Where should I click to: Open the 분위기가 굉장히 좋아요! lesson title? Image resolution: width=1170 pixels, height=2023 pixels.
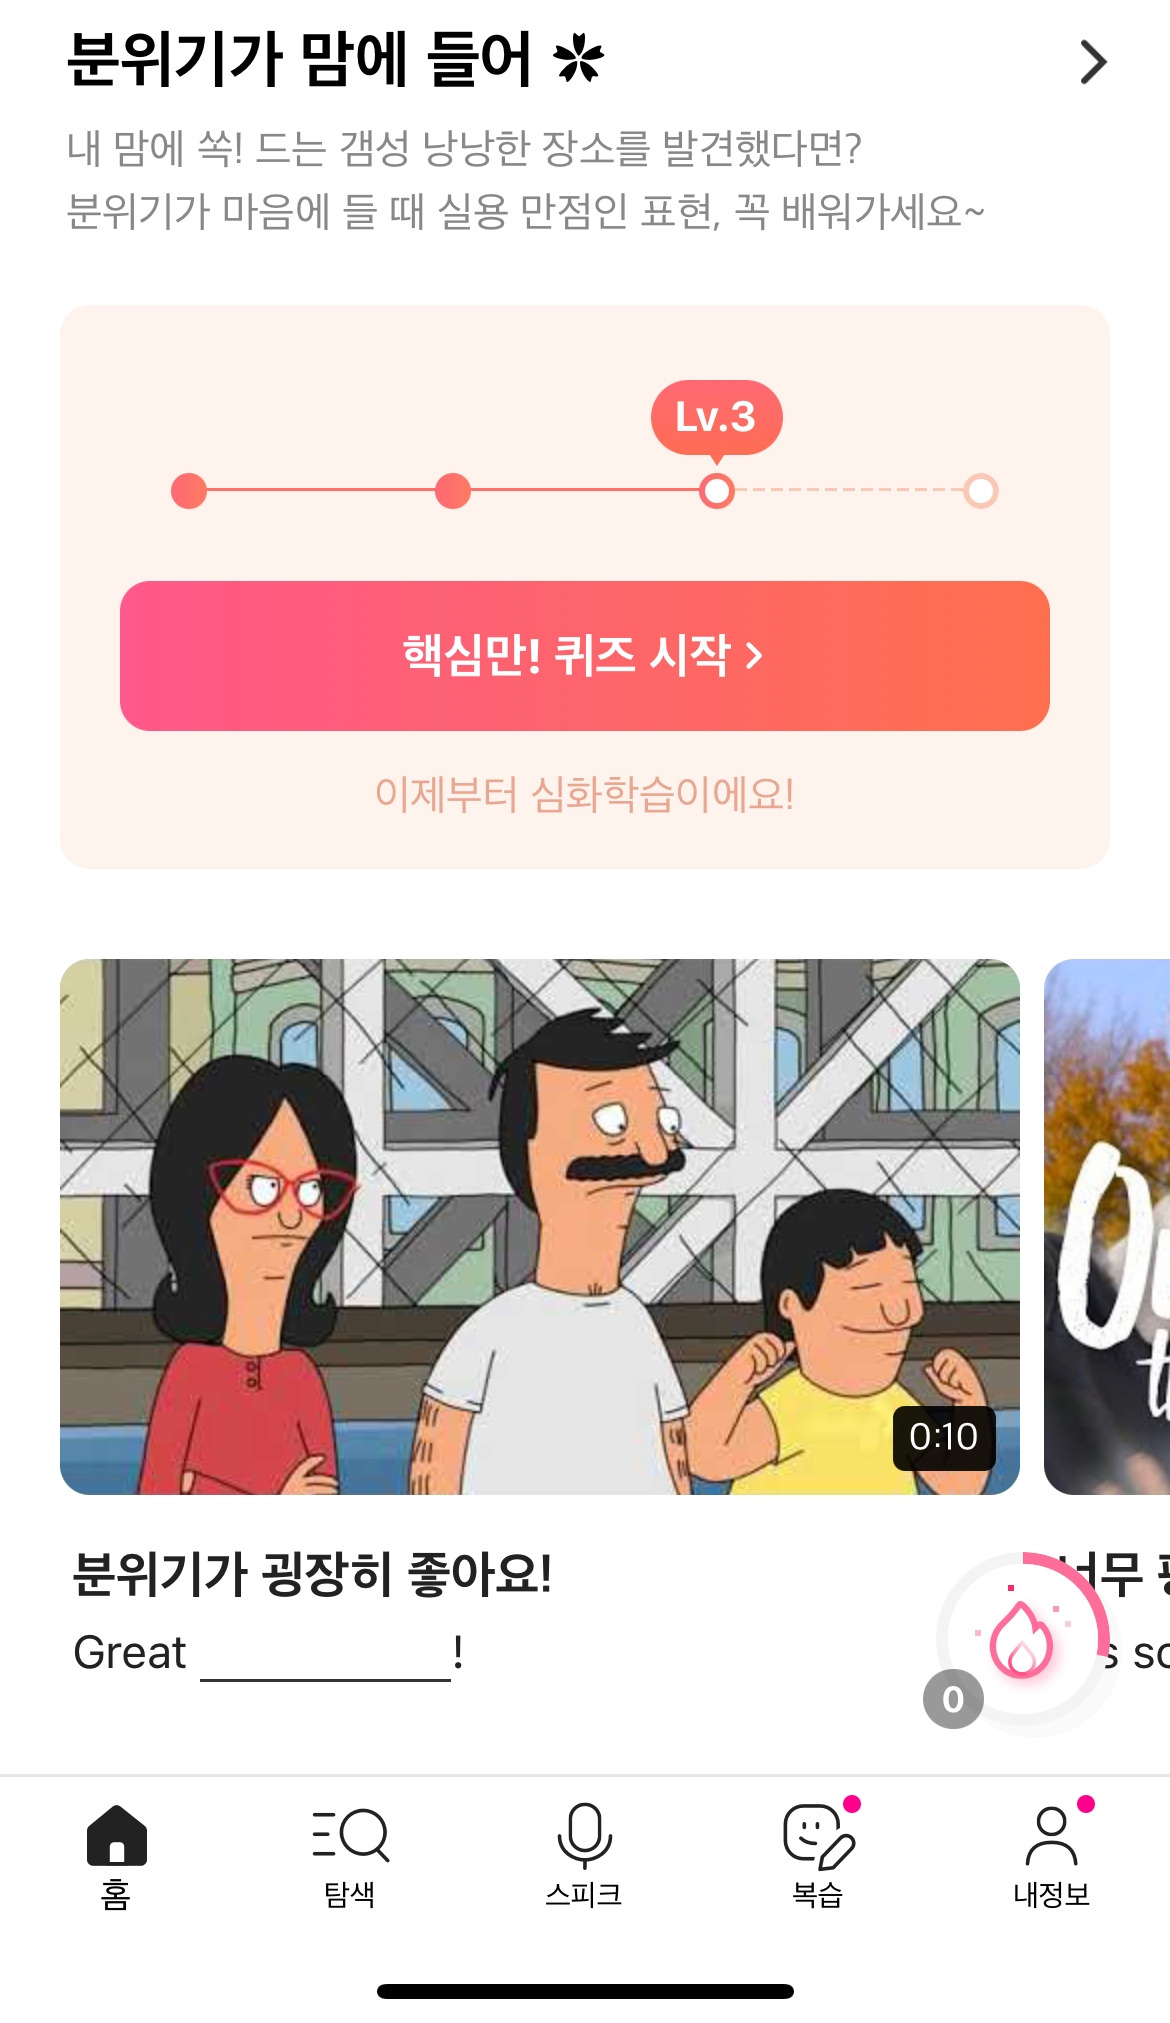312,1574
